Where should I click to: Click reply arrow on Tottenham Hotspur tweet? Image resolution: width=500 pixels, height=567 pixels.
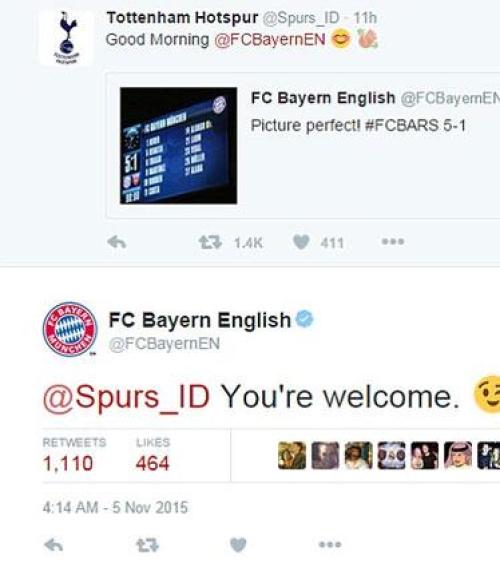[x=117, y=242]
